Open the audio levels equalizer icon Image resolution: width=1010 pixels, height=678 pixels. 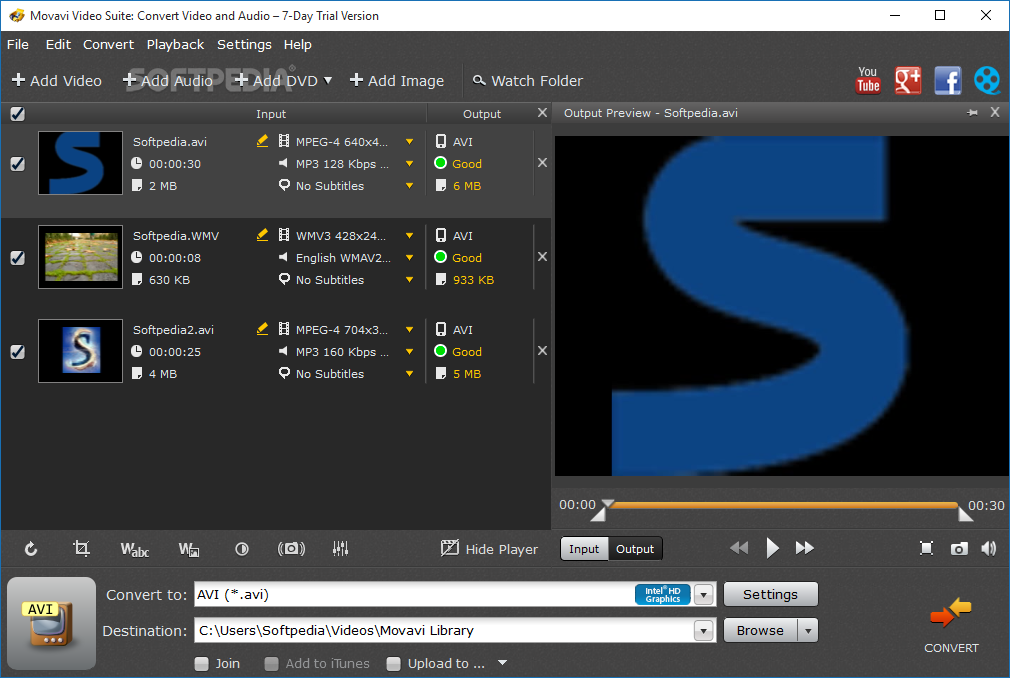point(340,549)
